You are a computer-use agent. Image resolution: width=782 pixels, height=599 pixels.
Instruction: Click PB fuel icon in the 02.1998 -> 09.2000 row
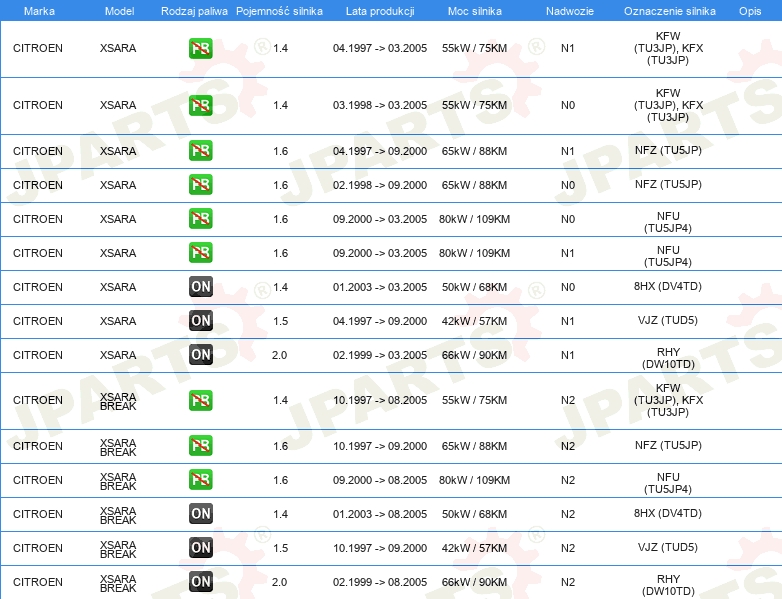click(200, 185)
